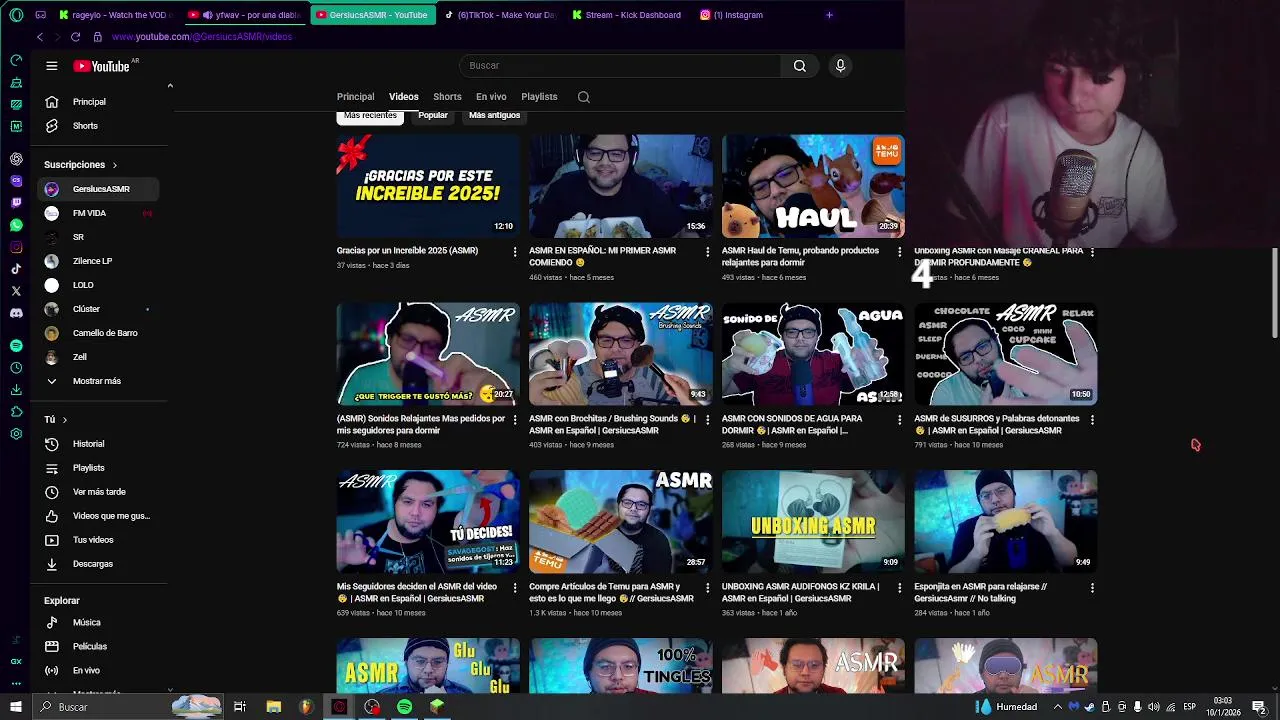Switch to the Playlists channel tab

point(539,97)
